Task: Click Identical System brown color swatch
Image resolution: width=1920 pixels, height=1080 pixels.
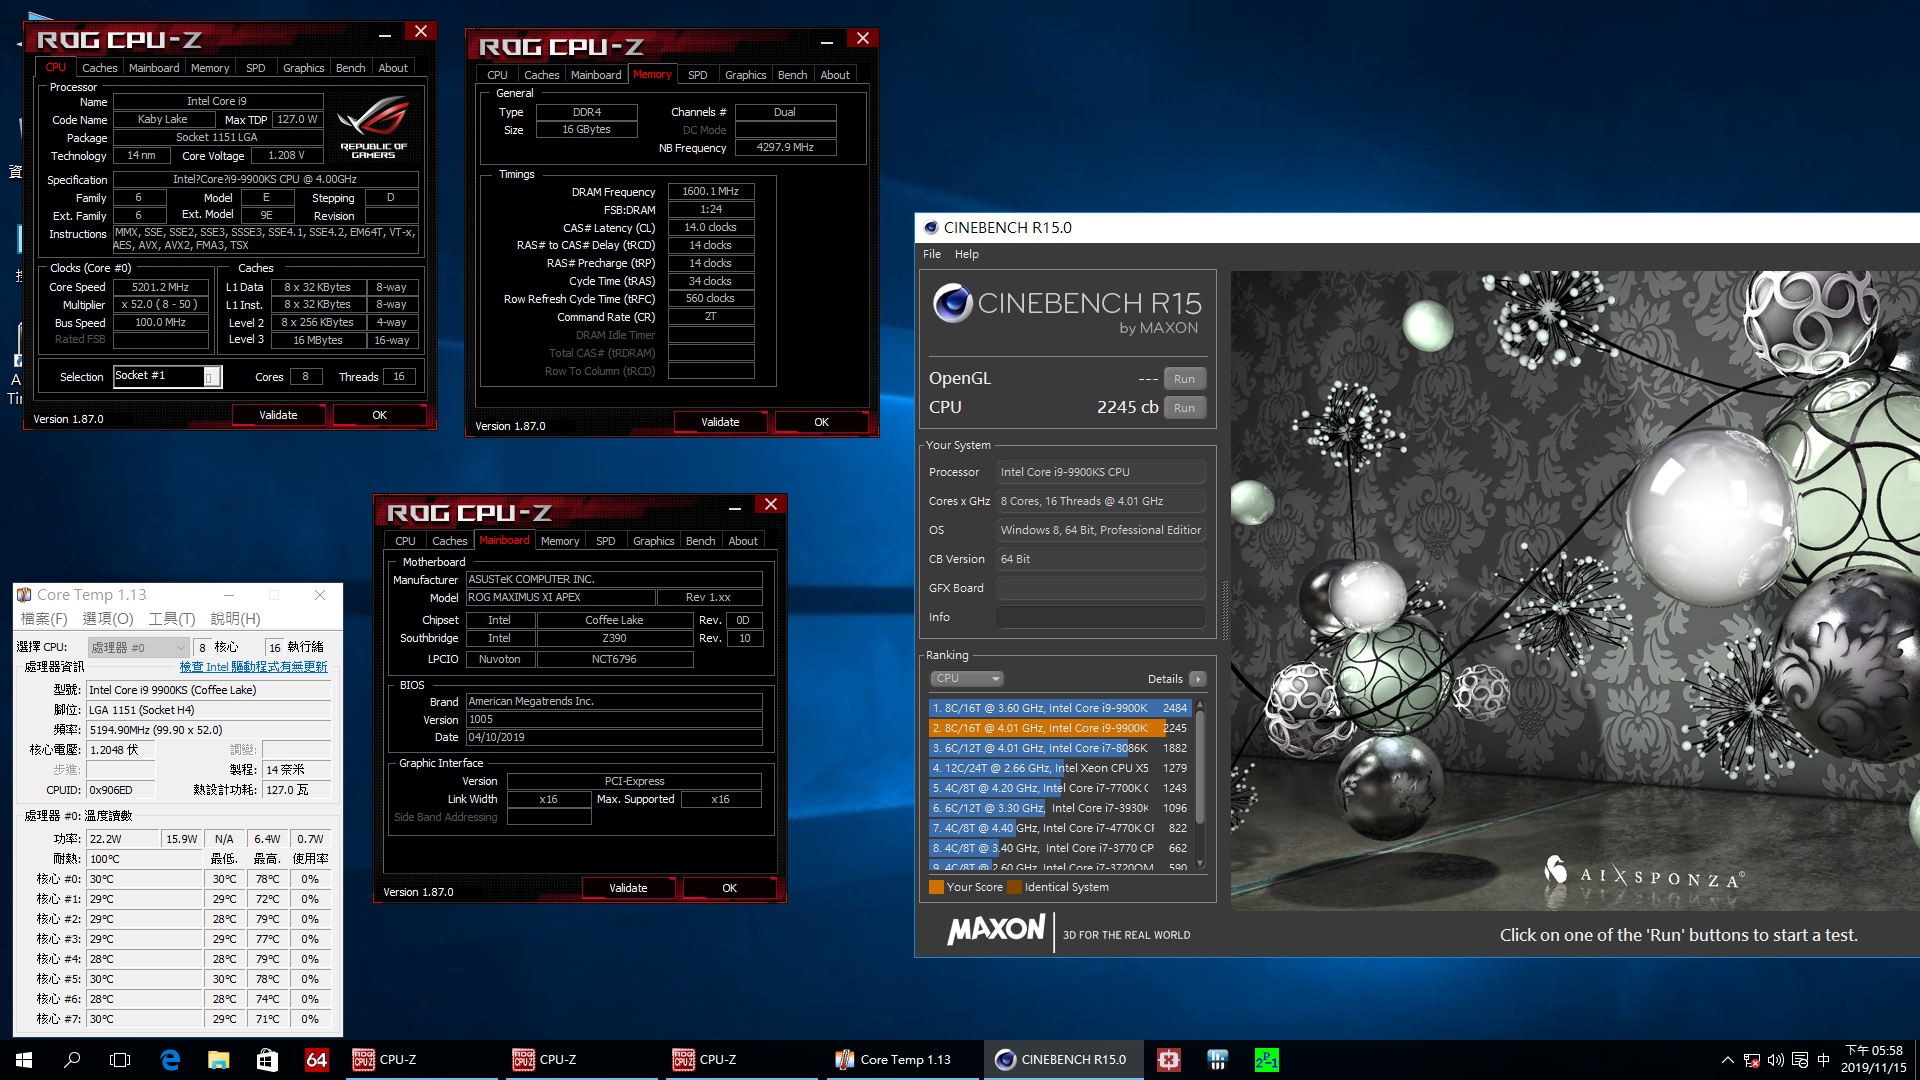Action: (x=1015, y=887)
